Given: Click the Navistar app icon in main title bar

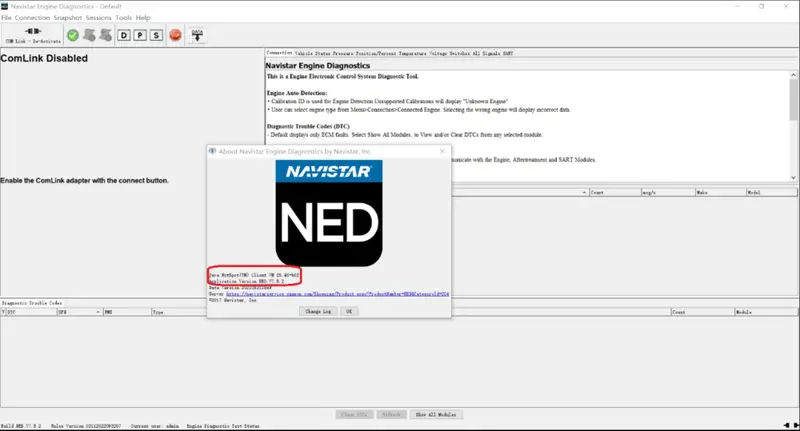Looking at the screenshot, I should point(5,6).
